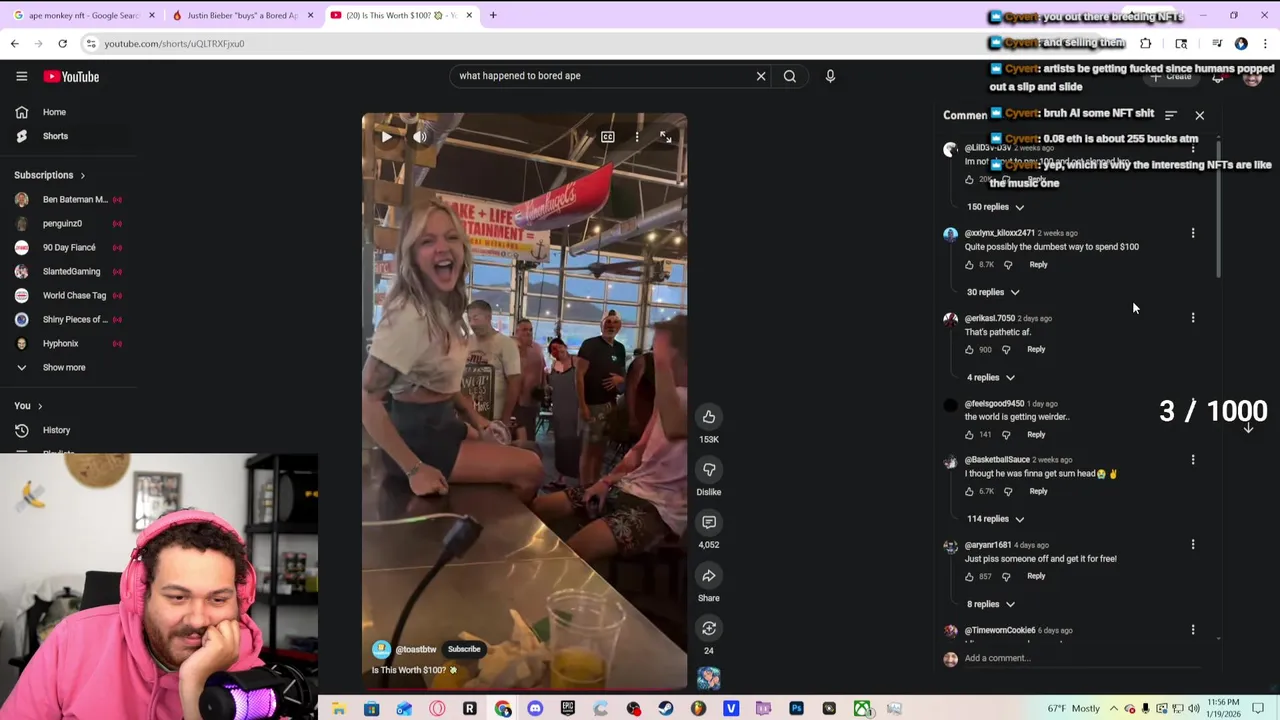This screenshot has width=1280, height=720.
Task: Open a new browser tab
Action: point(493,15)
